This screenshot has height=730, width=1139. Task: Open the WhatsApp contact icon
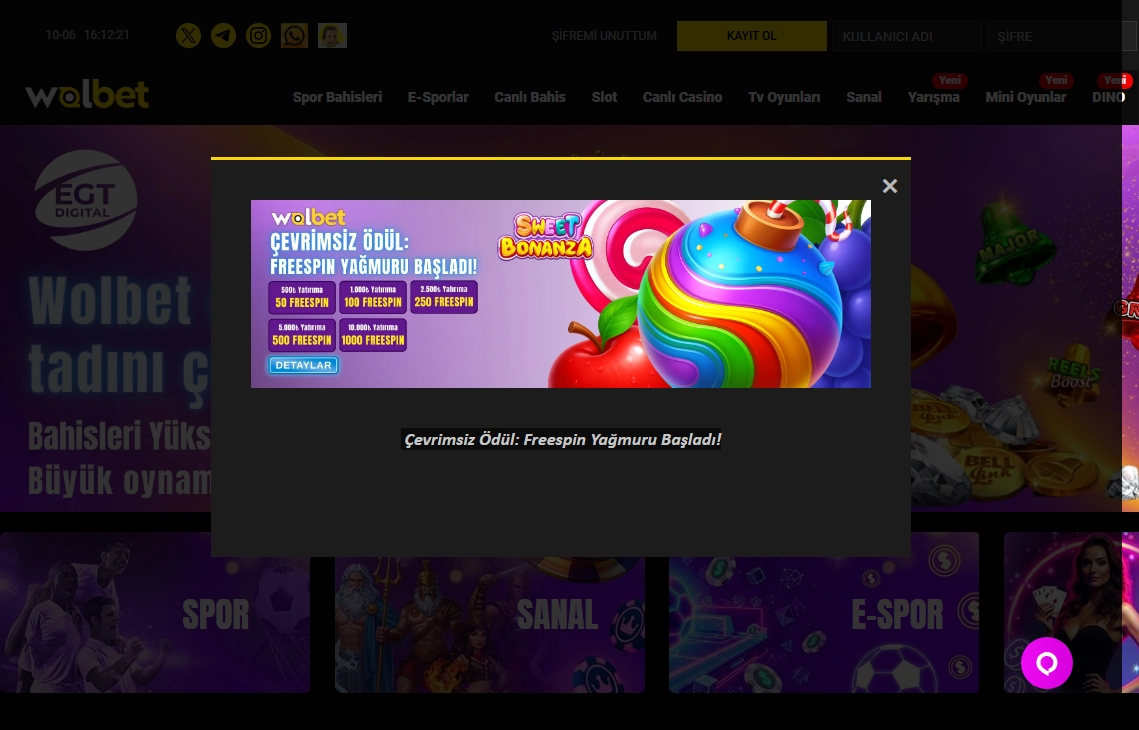coord(294,36)
